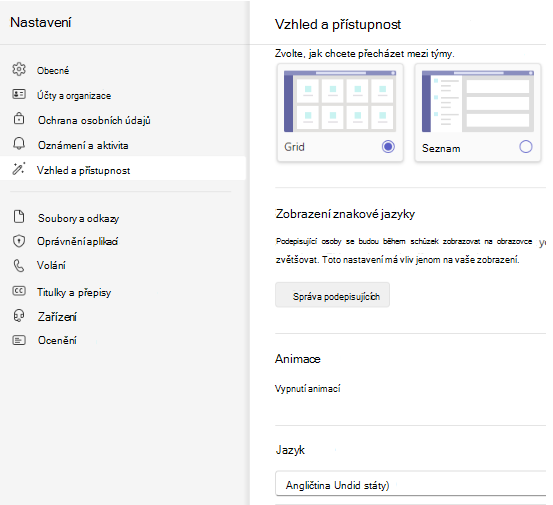Click the lock icon for Ochrana osobních údajů
Image resolution: width=553 pixels, height=505 pixels.
coord(19,119)
